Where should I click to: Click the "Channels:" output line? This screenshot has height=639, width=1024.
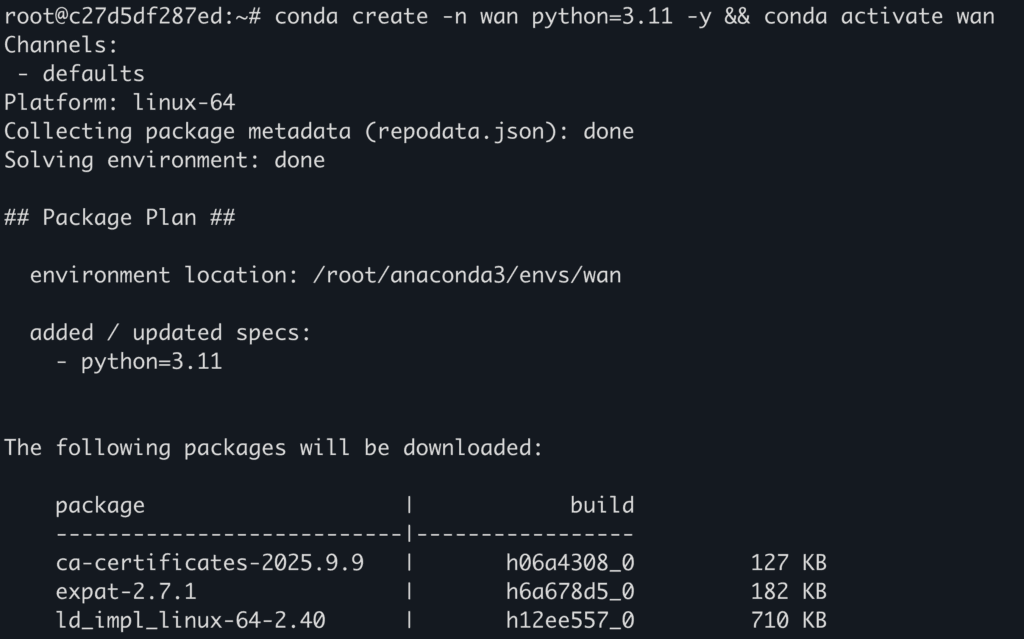point(61,45)
